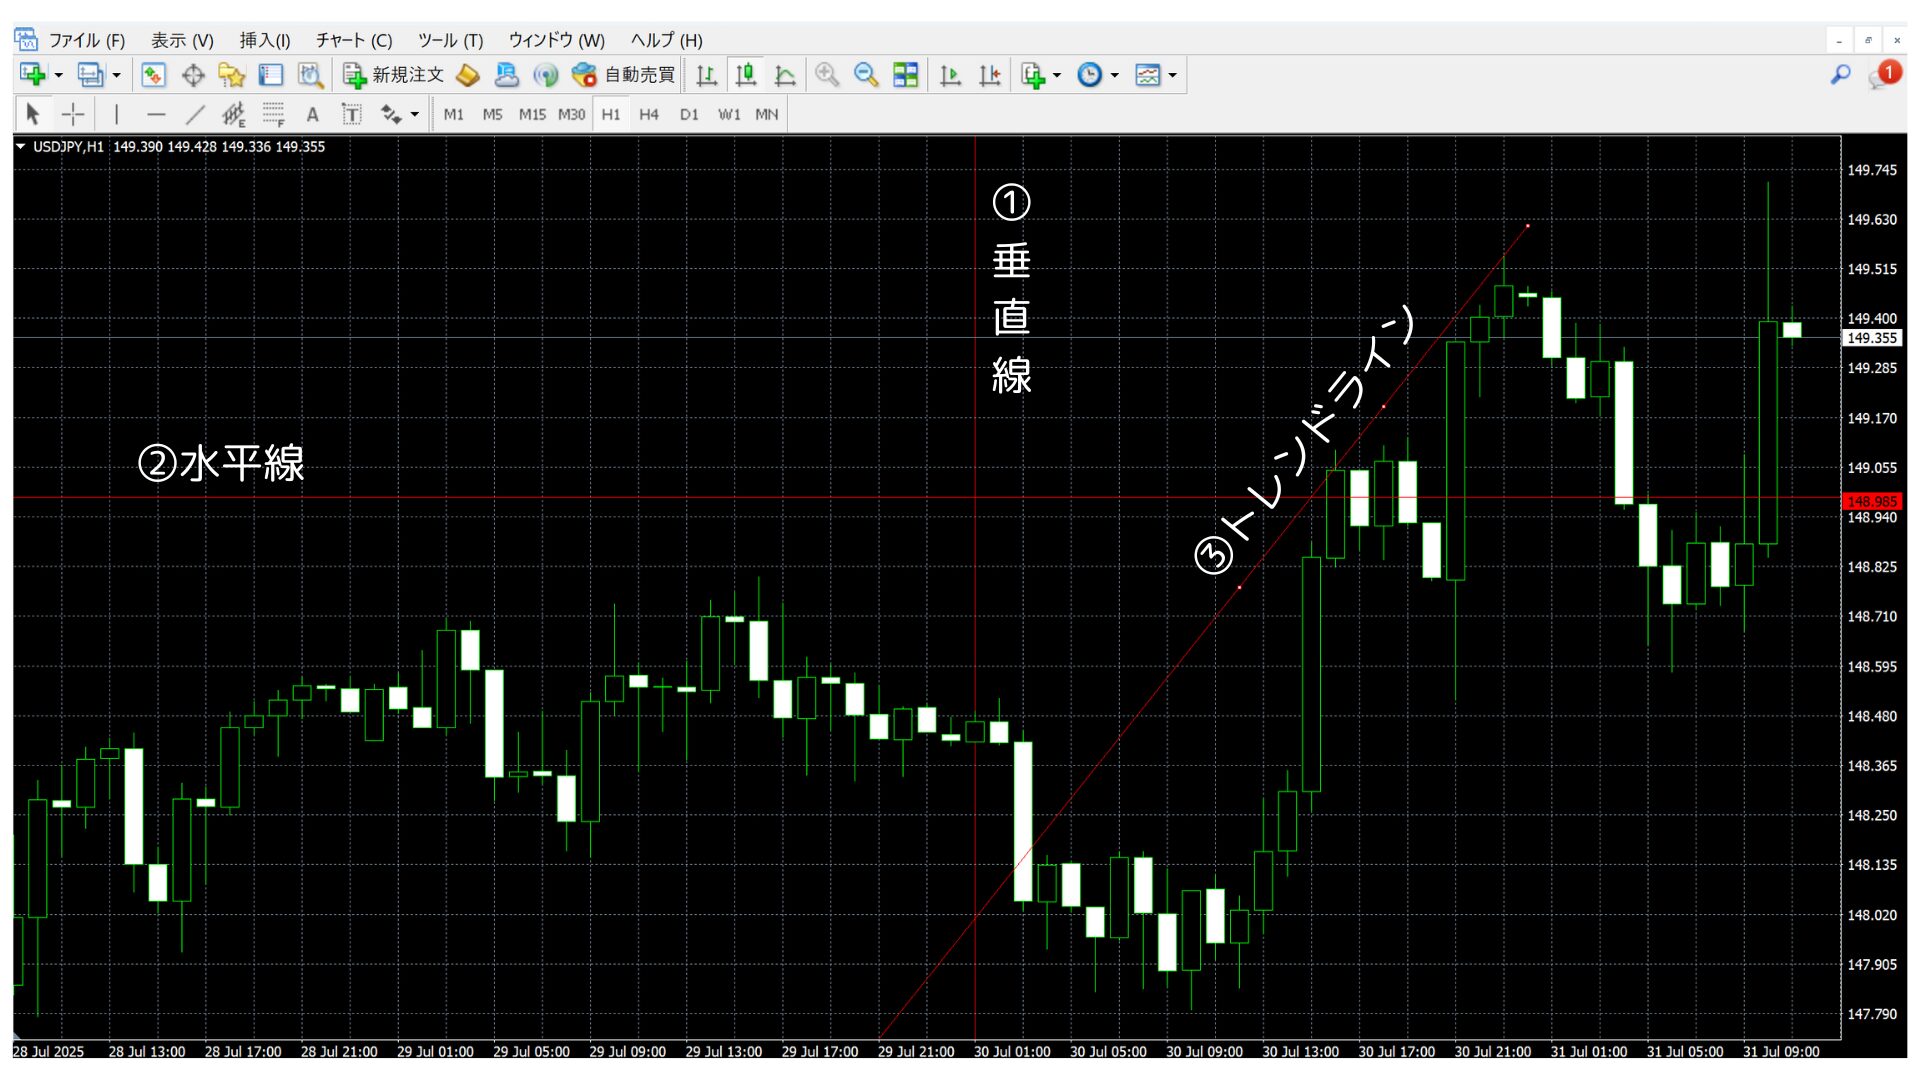The width and height of the screenshot is (1920, 1080).
Task: Select the Fibonacci retracement tool
Action: point(273,114)
